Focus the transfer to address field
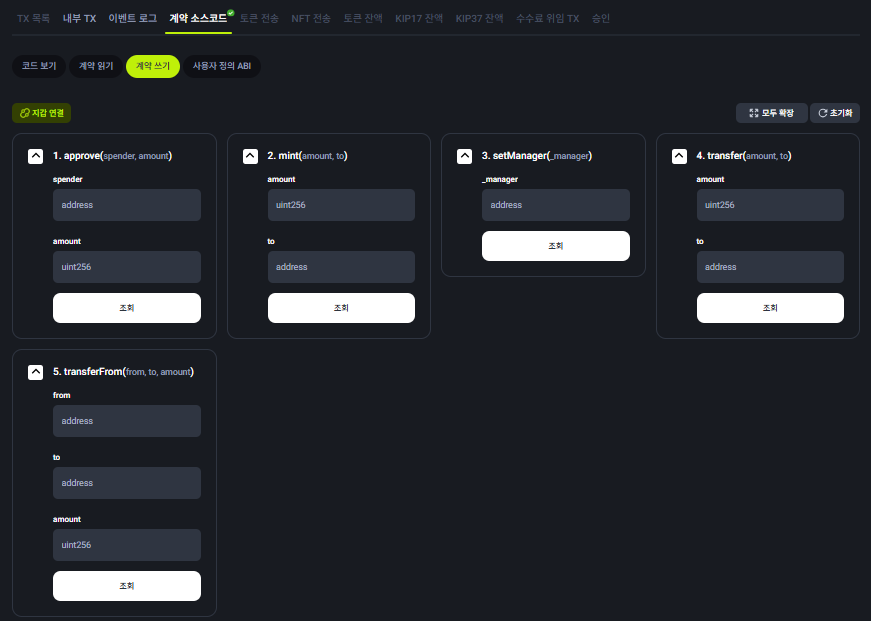871x621 pixels. pos(770,267)
